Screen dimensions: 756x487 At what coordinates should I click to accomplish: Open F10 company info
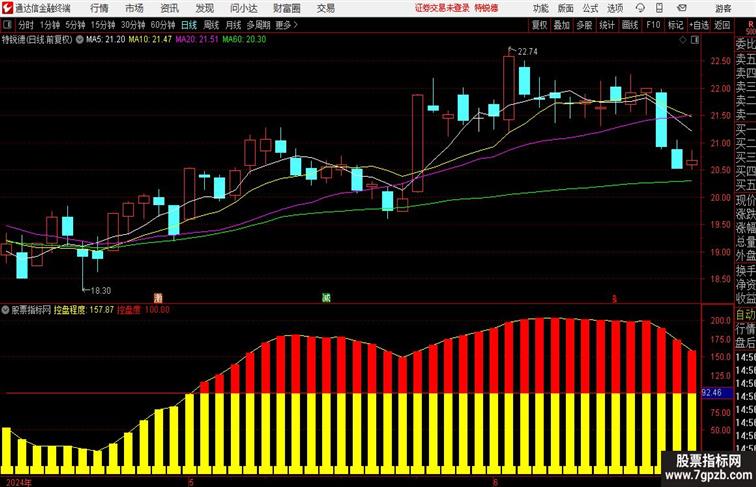[x=653, y=25]
